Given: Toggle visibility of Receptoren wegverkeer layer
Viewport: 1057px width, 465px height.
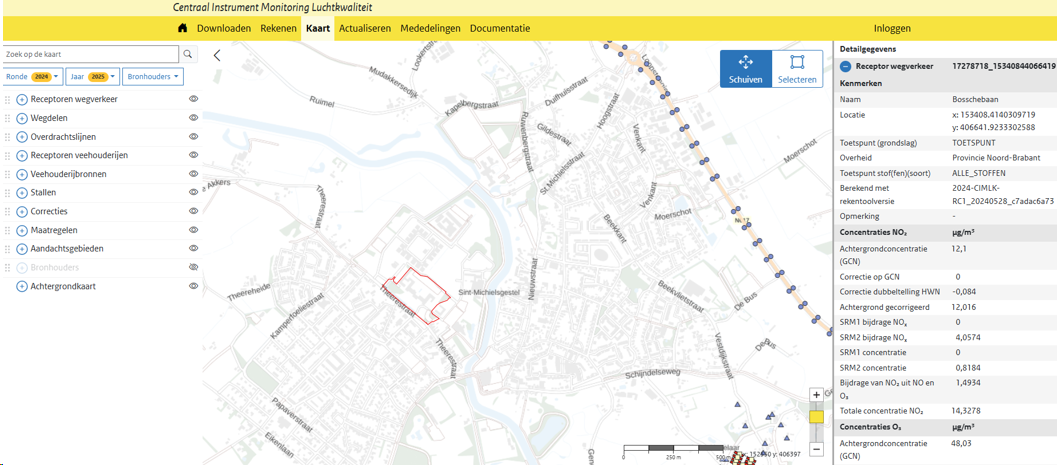Looking at the screenshot, I should point(194,99).
